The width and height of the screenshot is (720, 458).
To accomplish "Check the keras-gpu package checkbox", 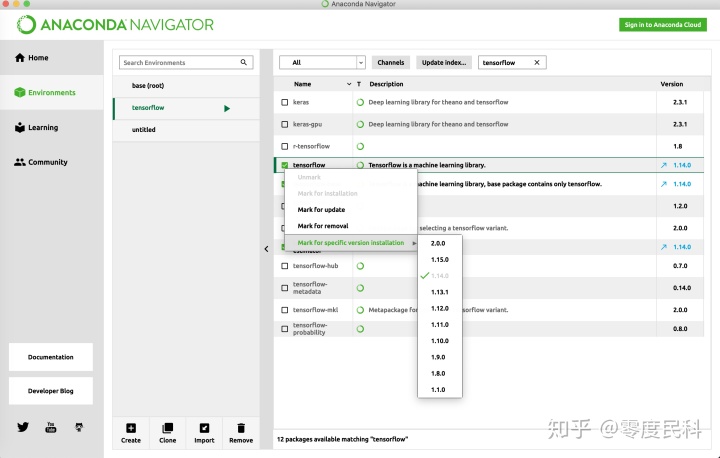I will click(x=285, y=124).
